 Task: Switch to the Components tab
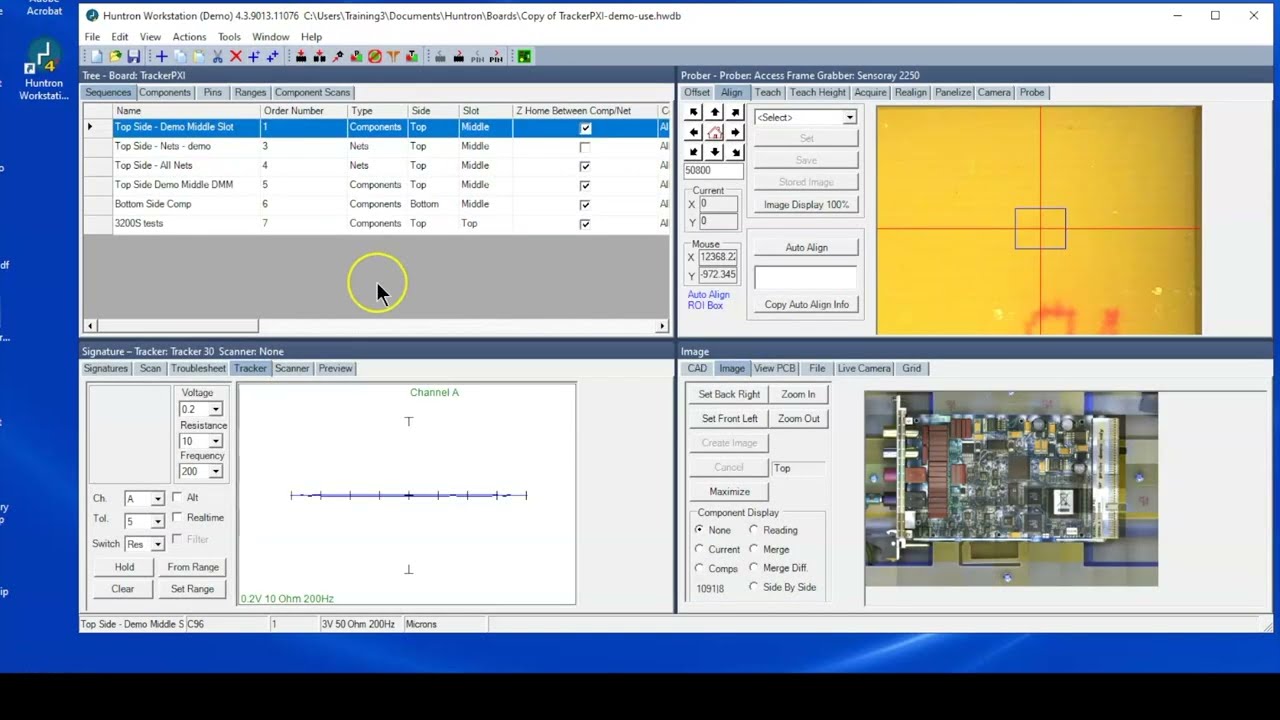tap(164, 92)
